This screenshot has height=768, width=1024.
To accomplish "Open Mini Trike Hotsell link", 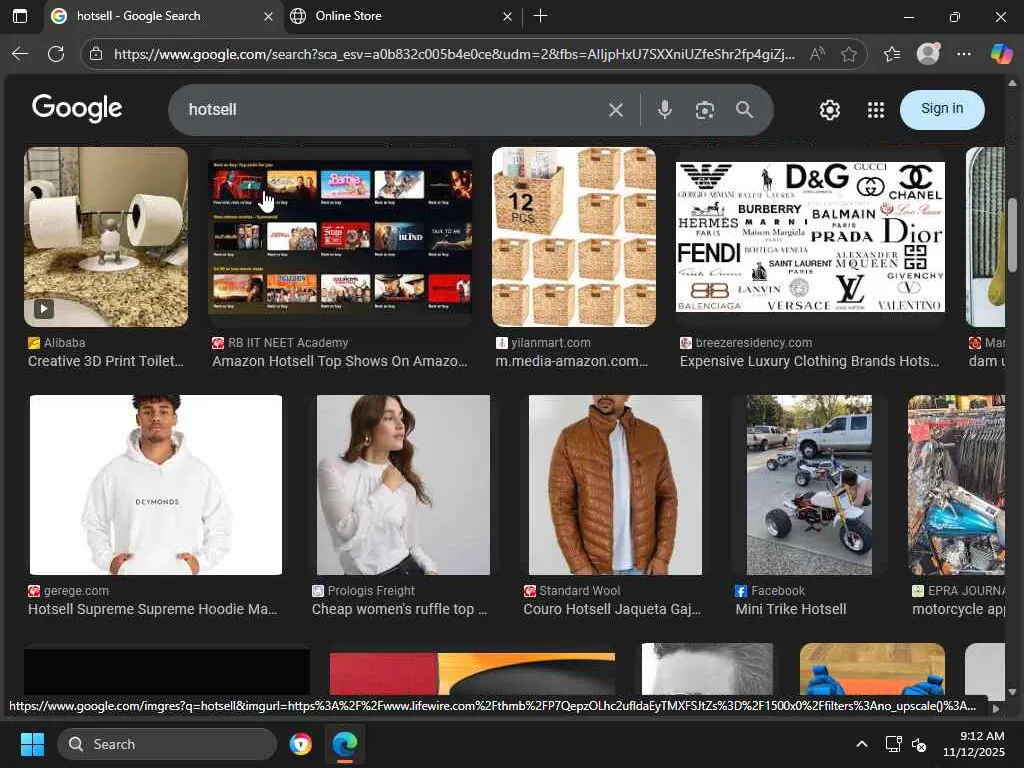I will 791,609.
